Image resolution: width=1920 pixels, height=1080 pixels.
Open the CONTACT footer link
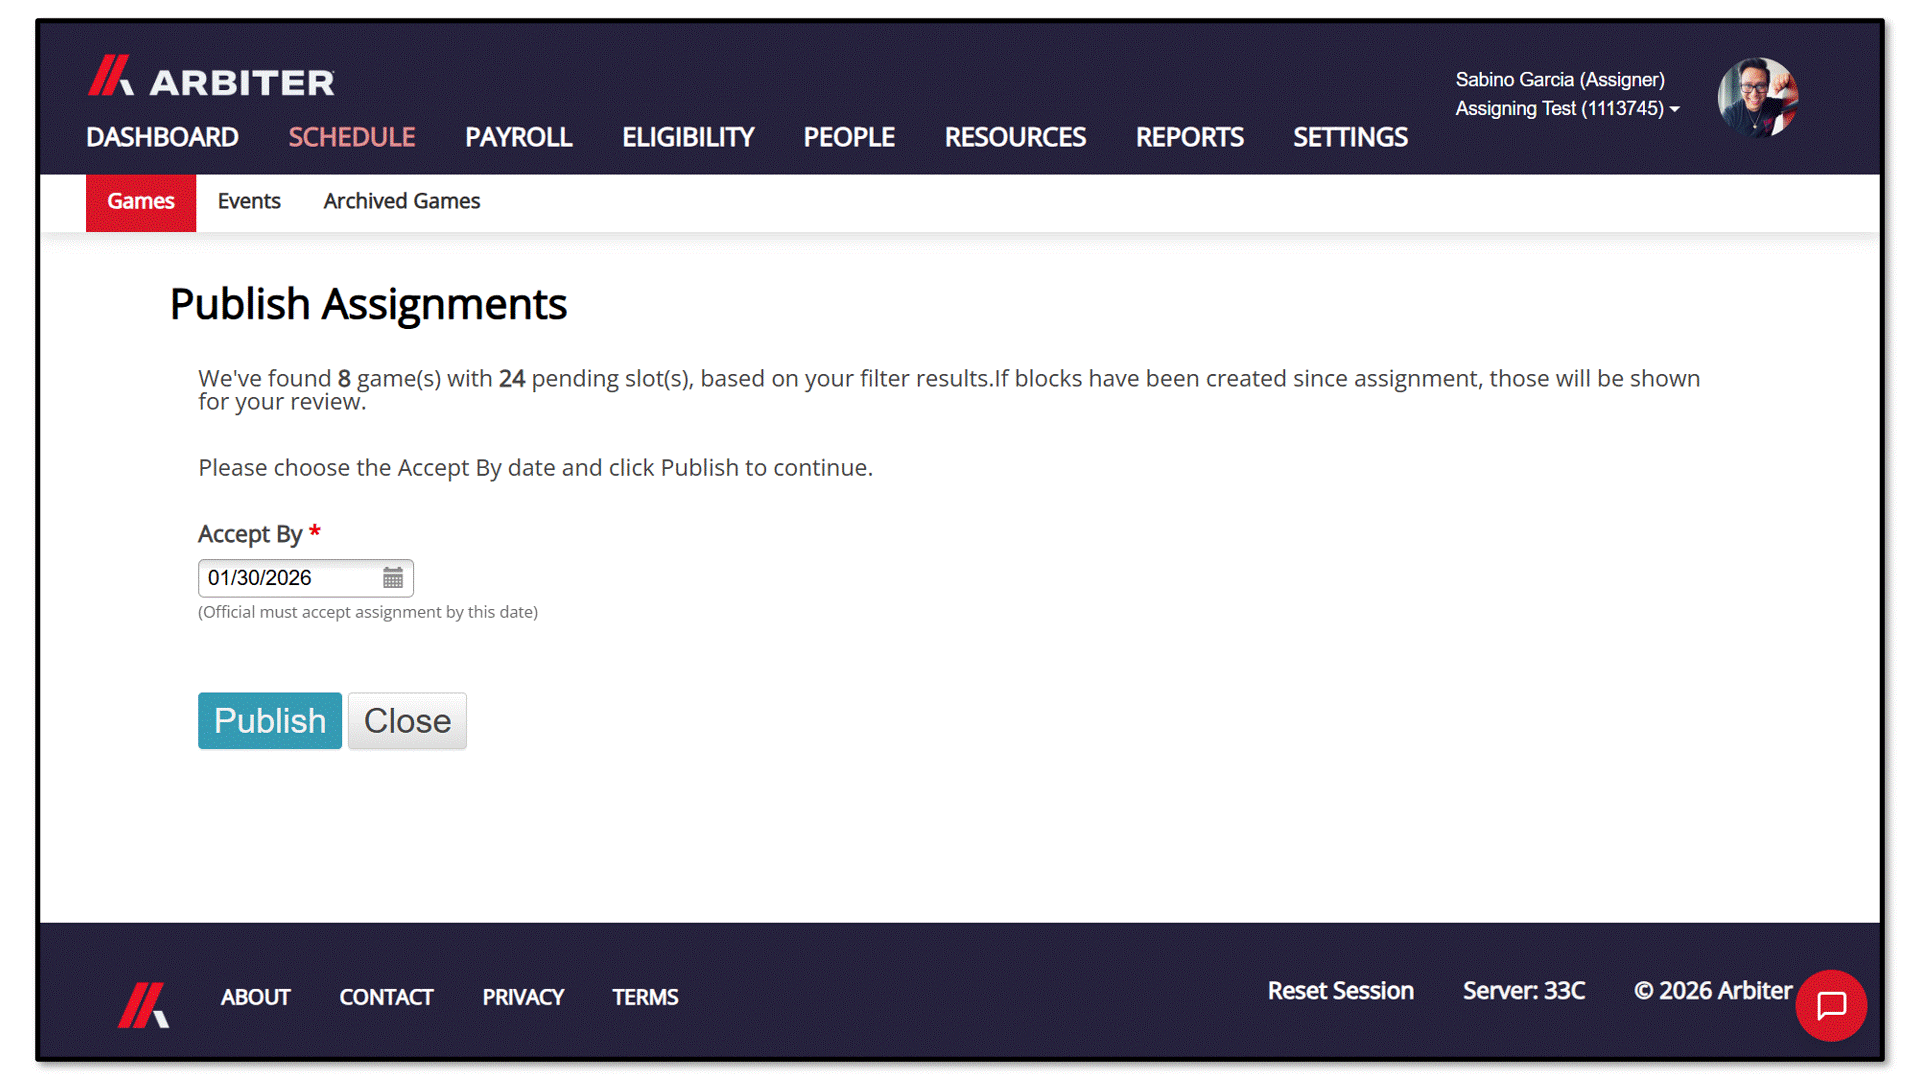386,997
